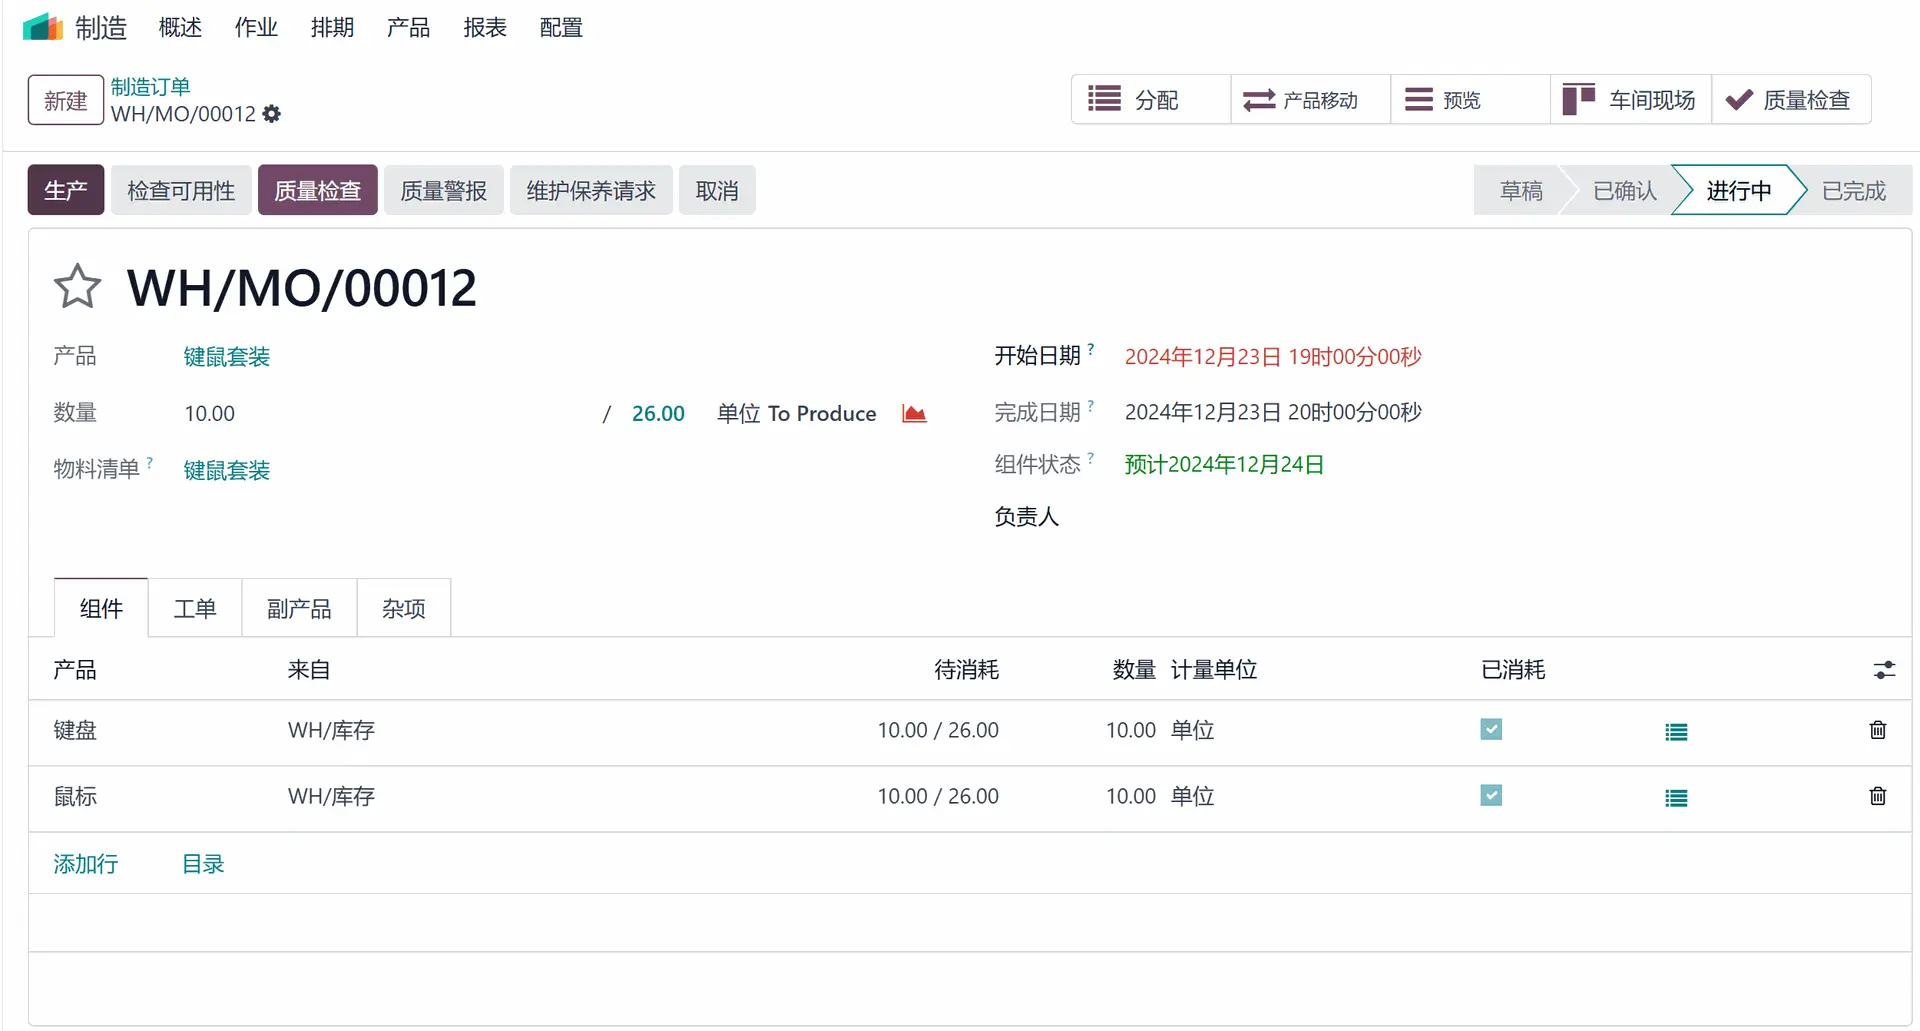Open the 产品移动 product moves button

click(x=1311, y=99)
